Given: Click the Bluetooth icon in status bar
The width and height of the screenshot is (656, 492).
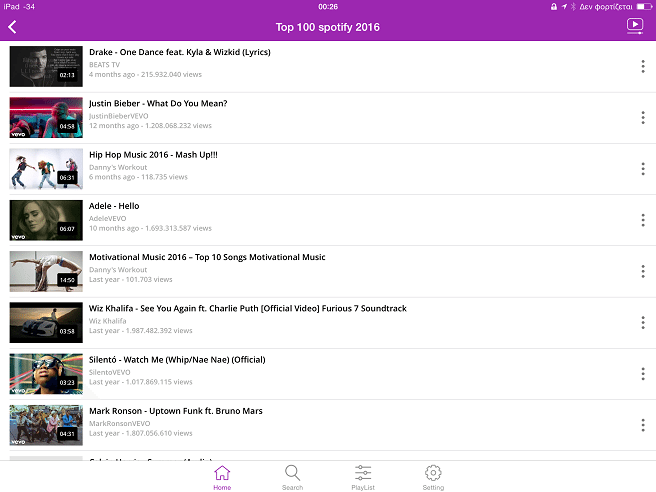Looking at the screenshot, I should (x=573, y=7).
